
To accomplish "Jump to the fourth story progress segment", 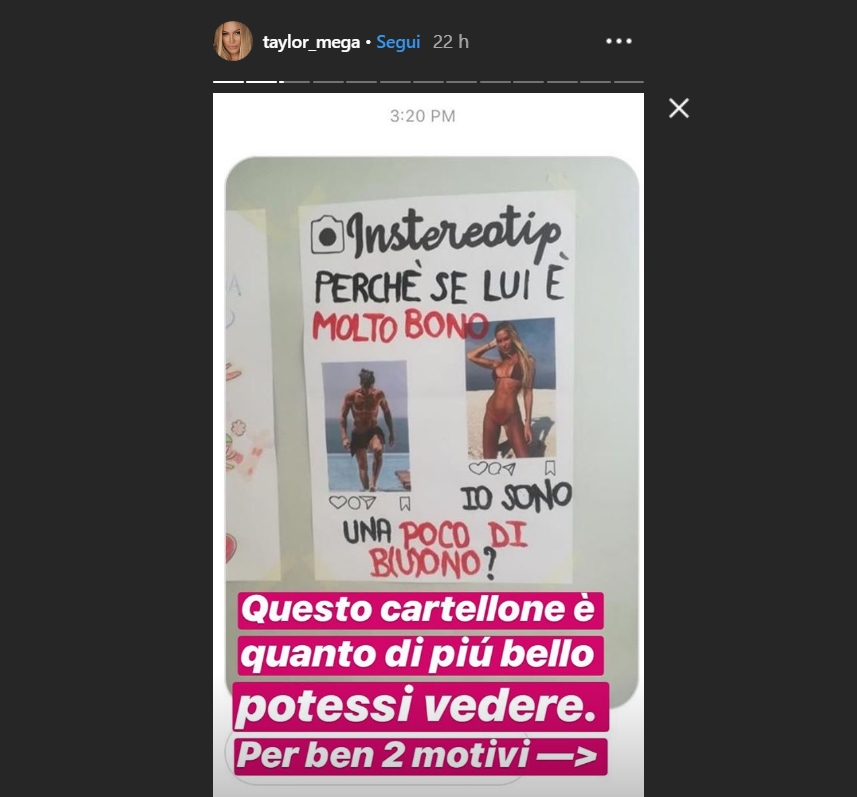I will tap(328, 81).
